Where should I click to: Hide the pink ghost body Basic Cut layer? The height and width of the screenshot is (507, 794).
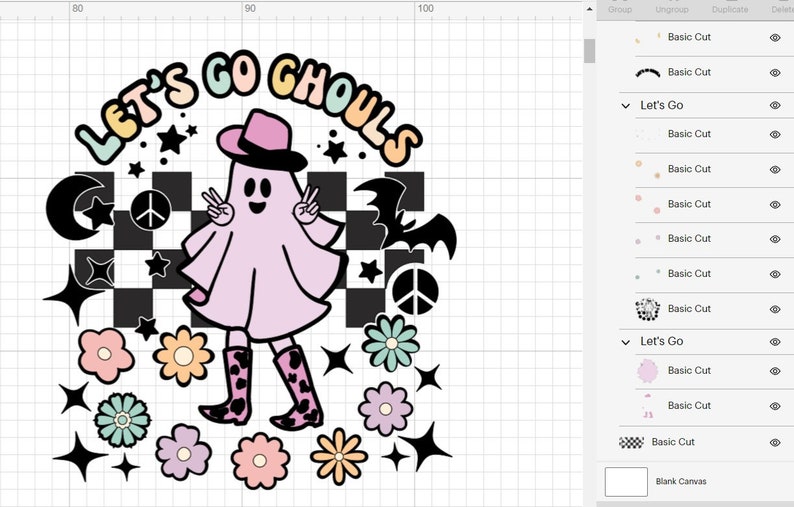tap(775, 371)
